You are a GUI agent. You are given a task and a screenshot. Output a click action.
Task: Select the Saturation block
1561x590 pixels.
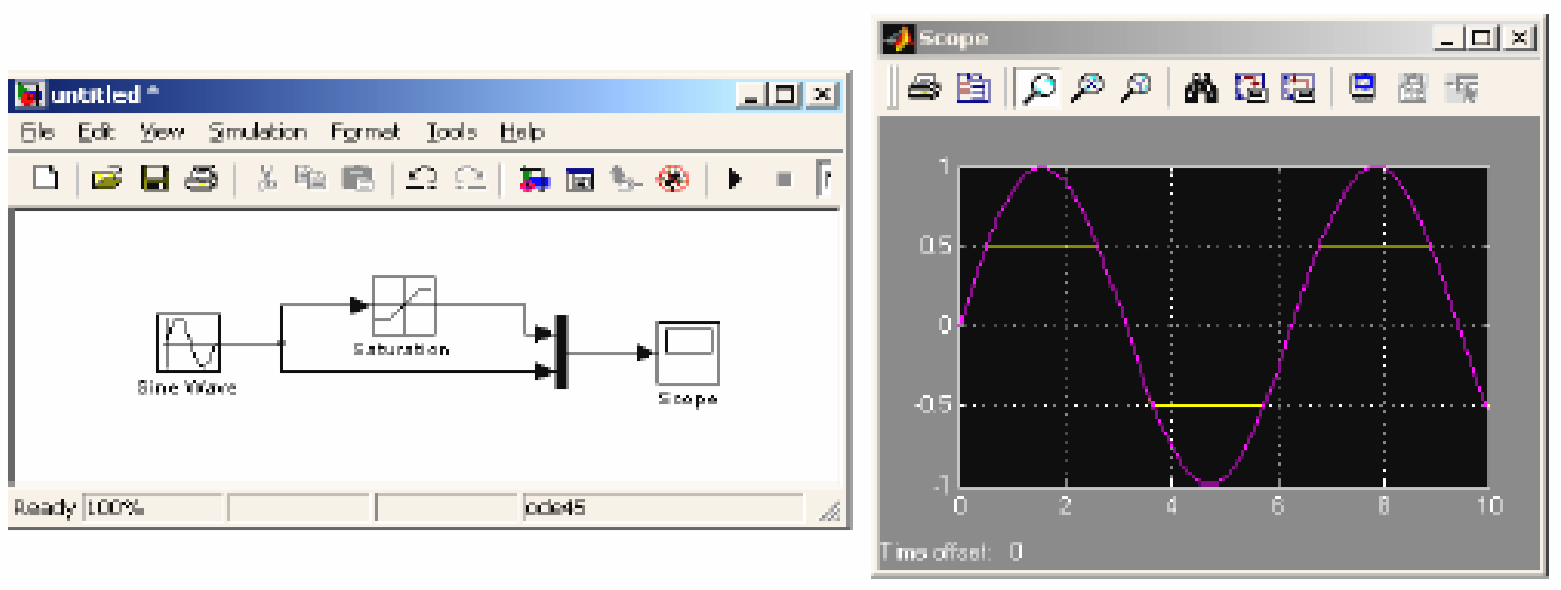405,306
